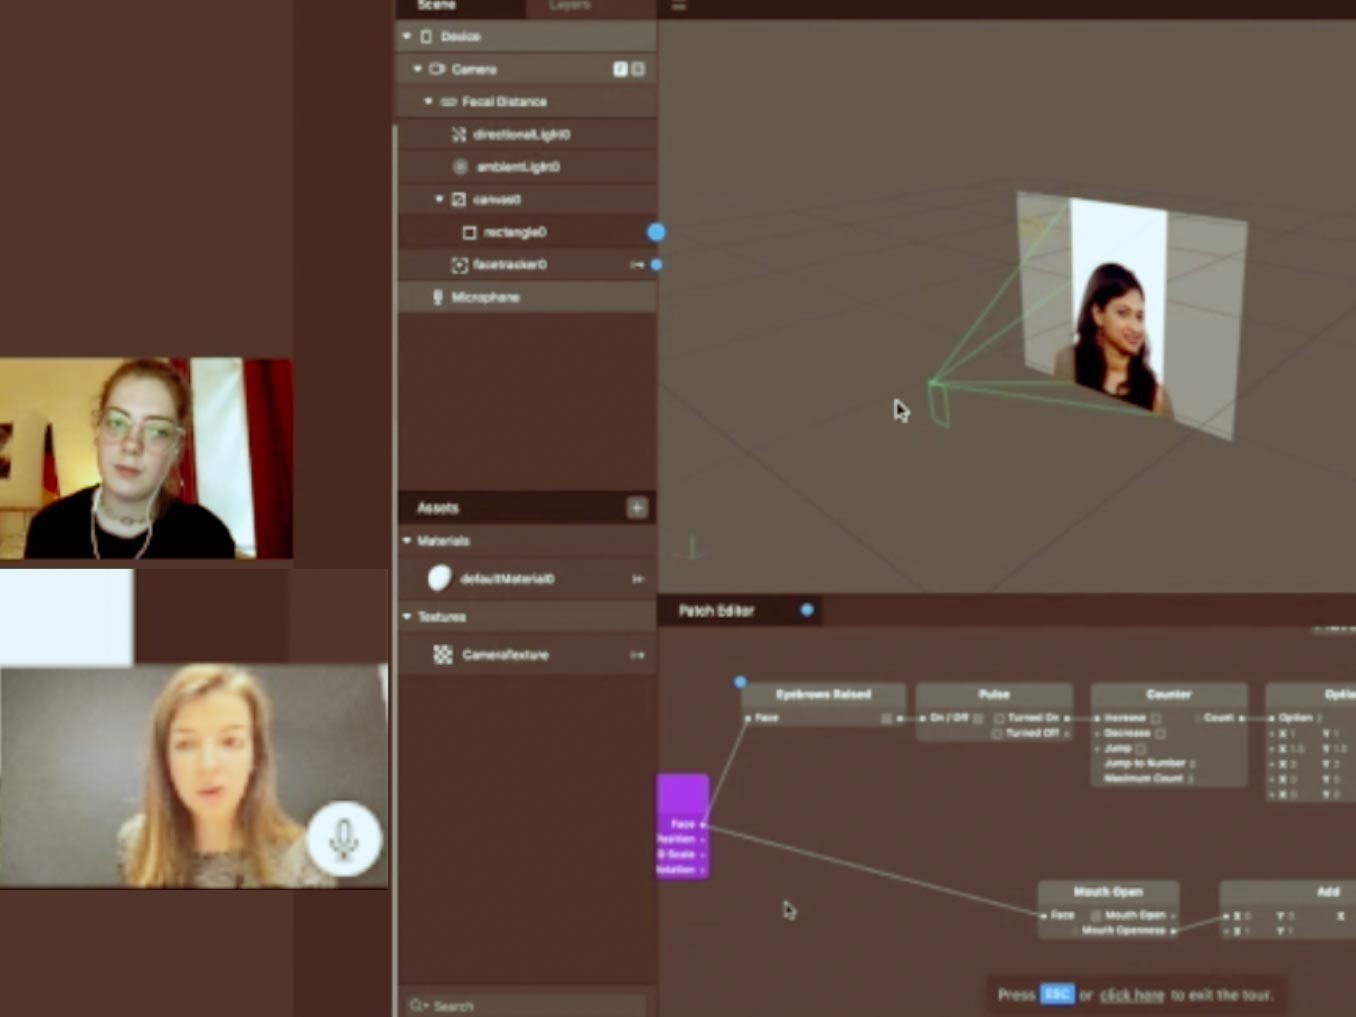Select the Pulse patch header

(x=994, y=694)
